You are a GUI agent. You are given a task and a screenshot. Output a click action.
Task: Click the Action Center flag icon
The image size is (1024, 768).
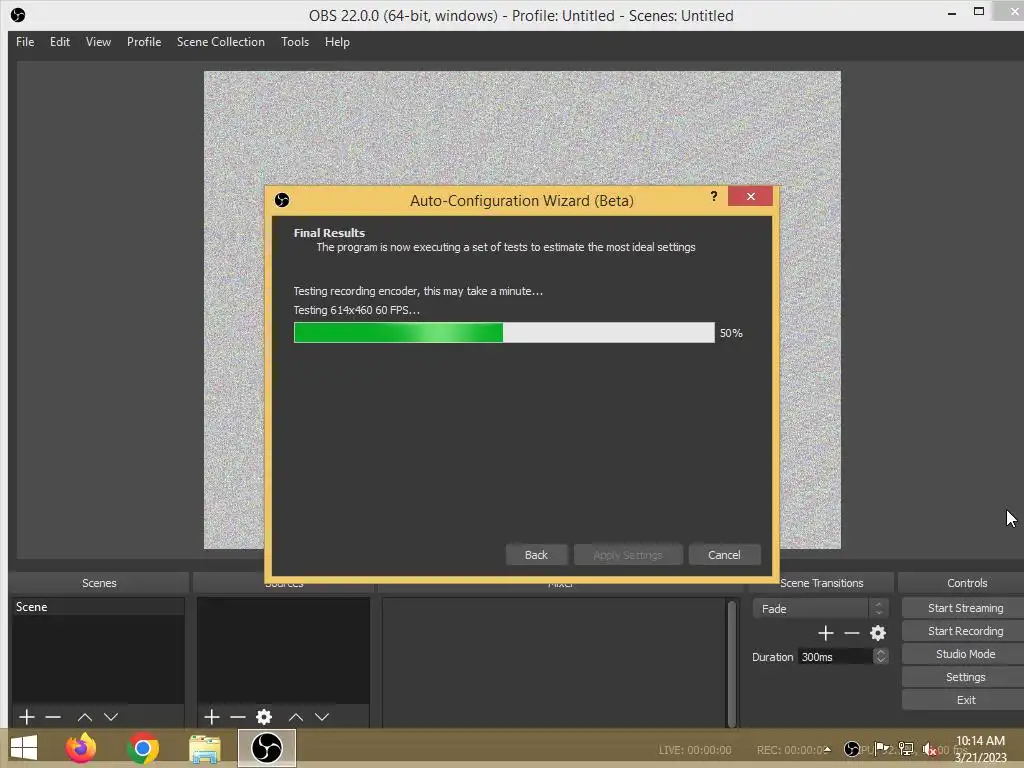881,749
